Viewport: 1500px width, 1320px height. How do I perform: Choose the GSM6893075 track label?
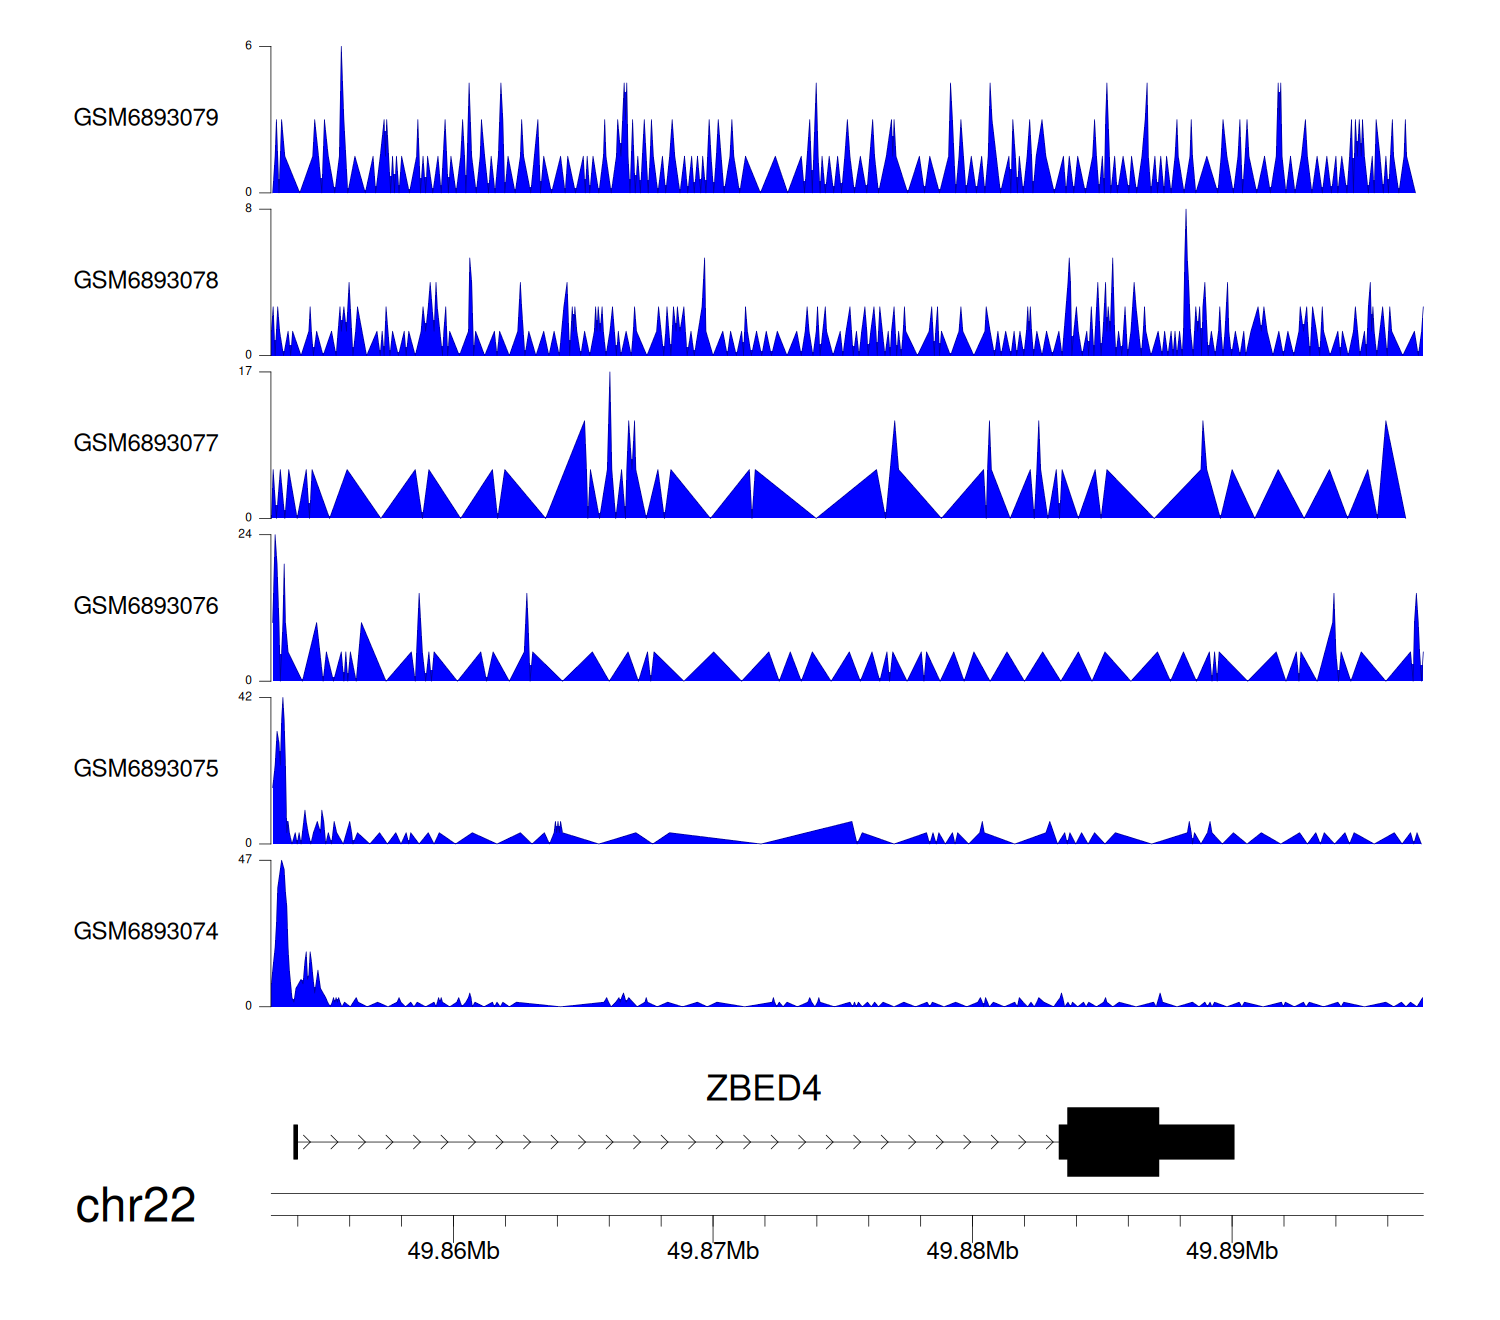pos(146,769)
